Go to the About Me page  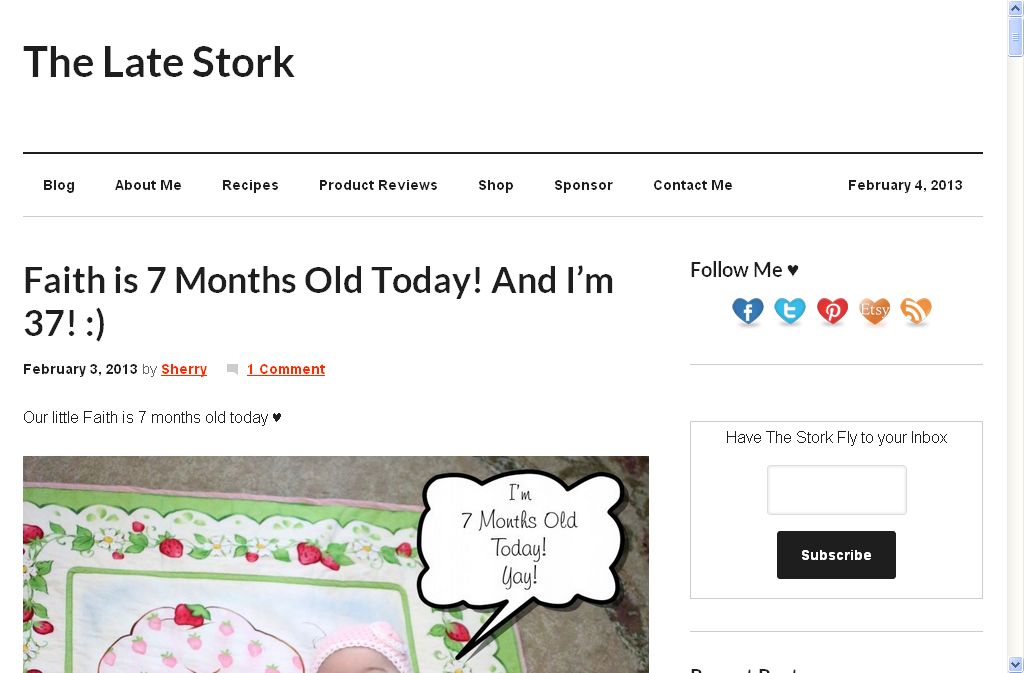coord(148,185)
